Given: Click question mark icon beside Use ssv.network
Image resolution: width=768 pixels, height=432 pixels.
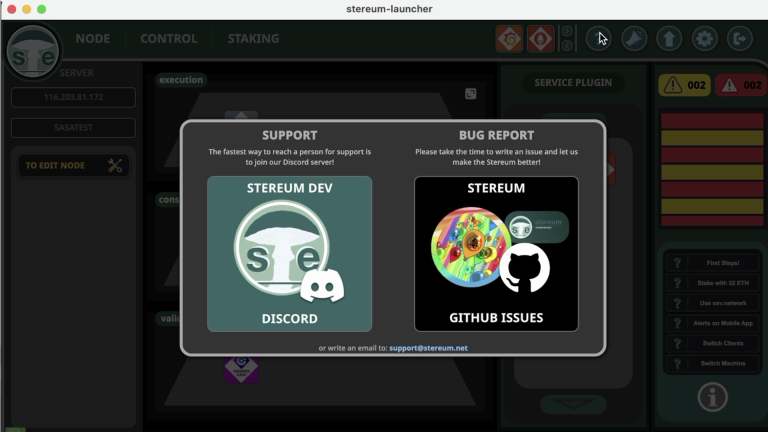Looking at the screenshot, I should tap(677, 303).
